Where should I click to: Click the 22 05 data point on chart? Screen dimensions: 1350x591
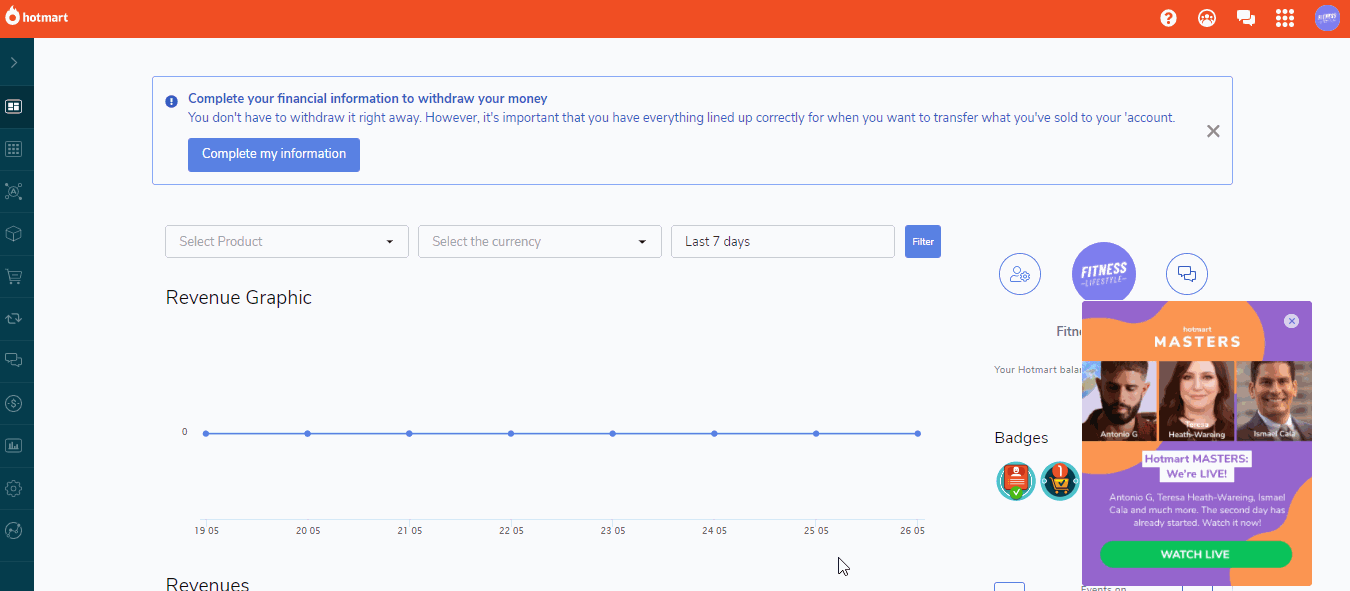[511, 433]
